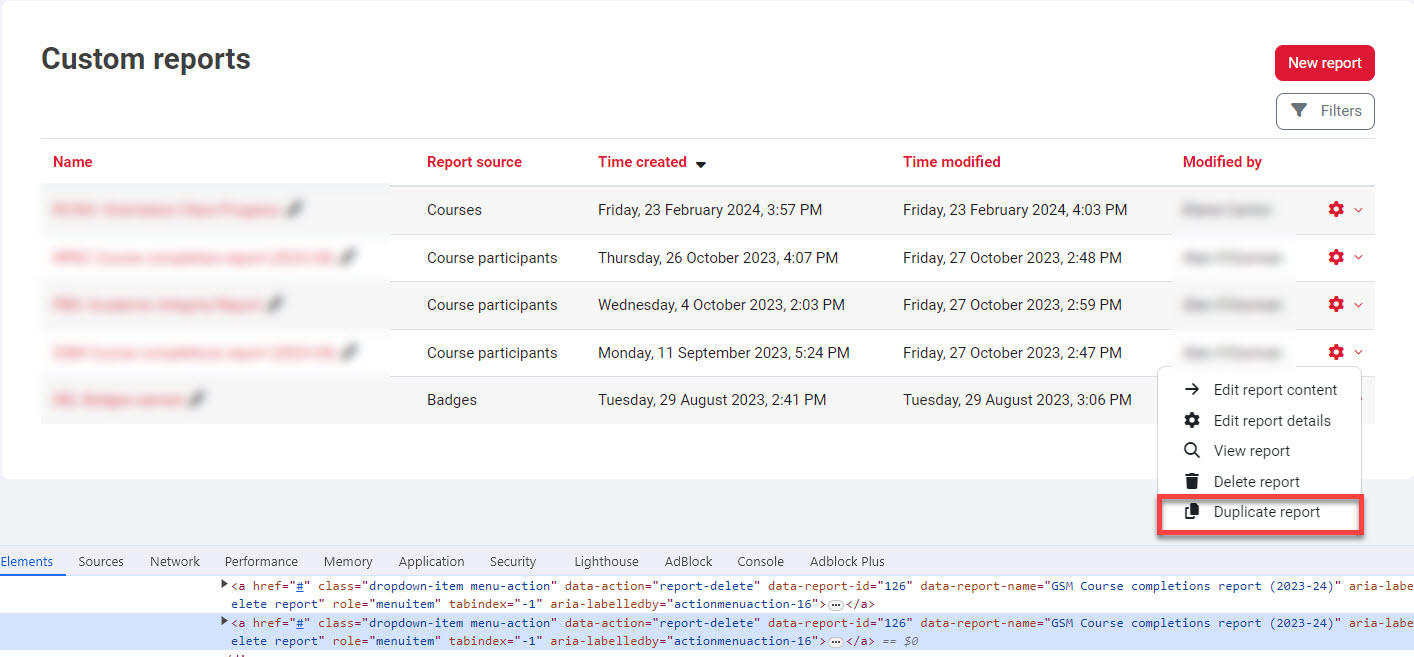Click Course participants in the 26 October 2023 row

pyautogui.click(x=492, y=258)
